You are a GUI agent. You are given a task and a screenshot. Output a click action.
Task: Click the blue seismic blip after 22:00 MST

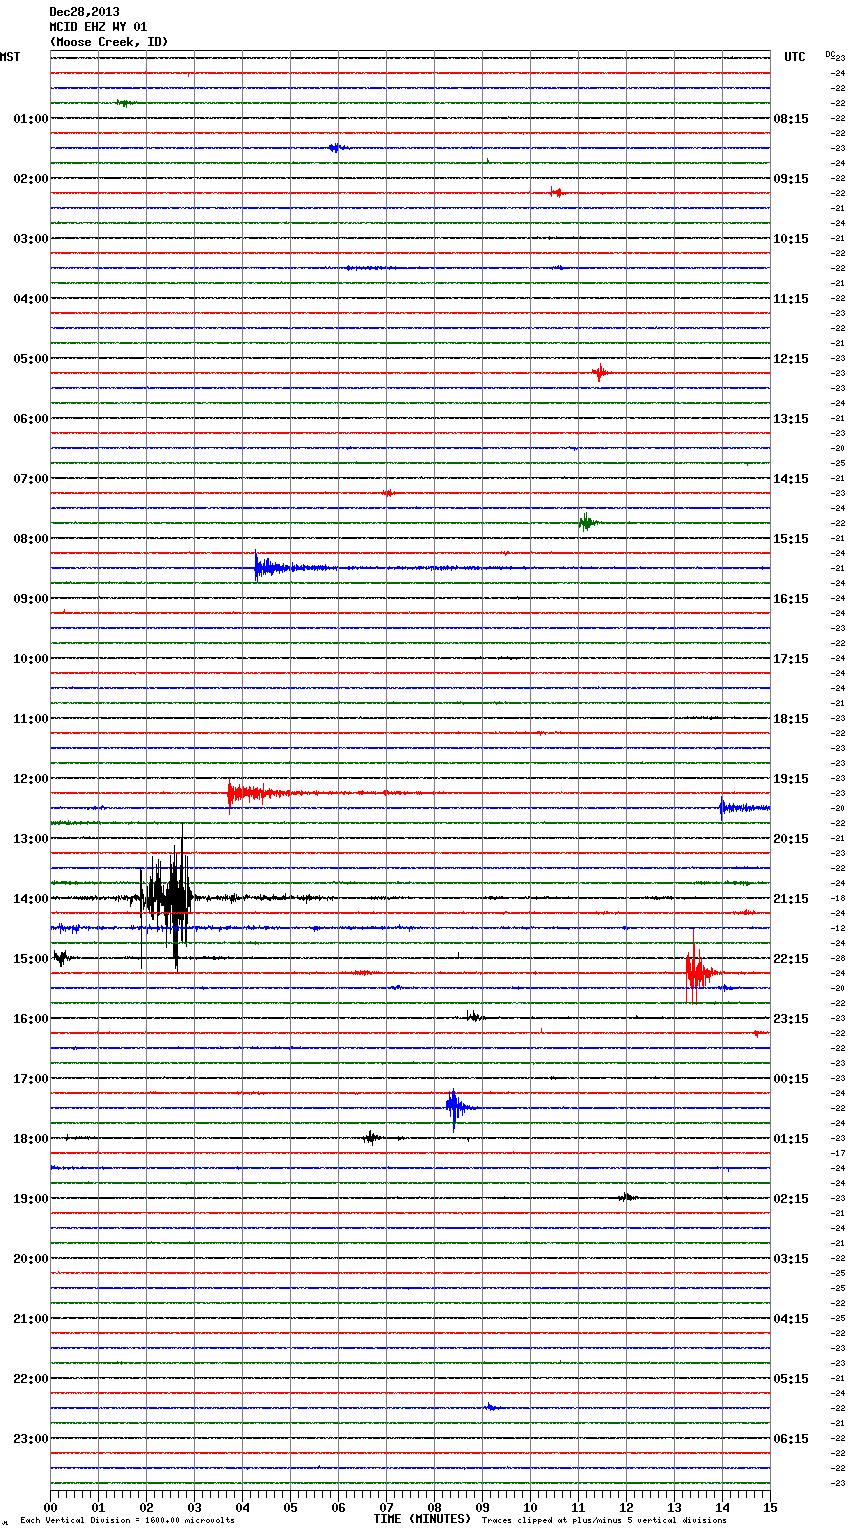[x=491, y=1407]
